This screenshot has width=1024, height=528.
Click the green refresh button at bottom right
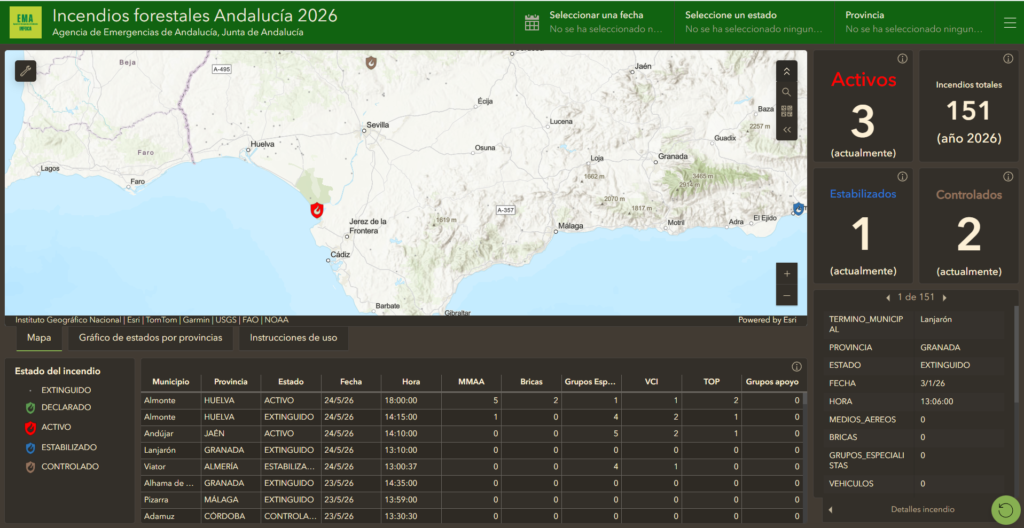pos(1006,510)
